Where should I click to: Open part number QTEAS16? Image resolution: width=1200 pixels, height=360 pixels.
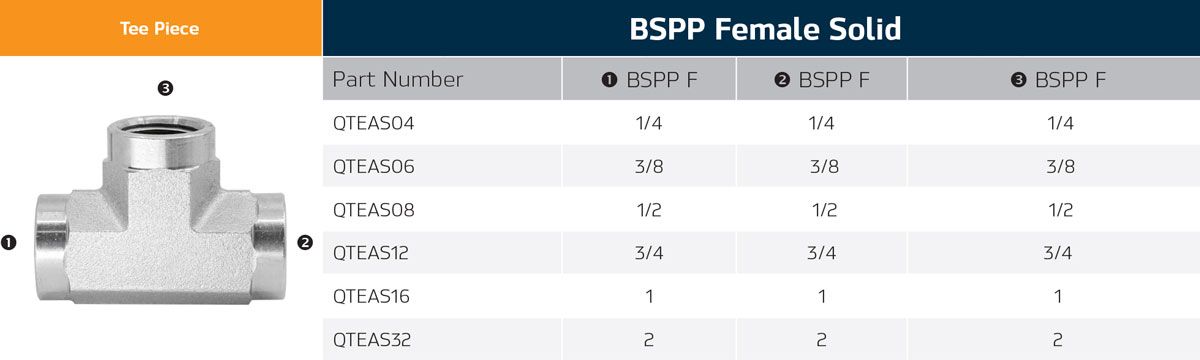coord(371,297)
